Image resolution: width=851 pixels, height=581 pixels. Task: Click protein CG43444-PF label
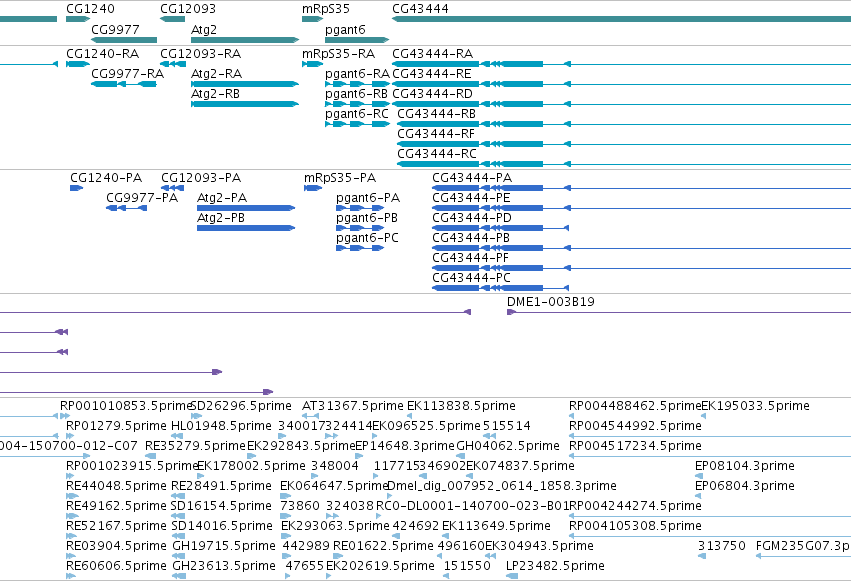[470, 258]
